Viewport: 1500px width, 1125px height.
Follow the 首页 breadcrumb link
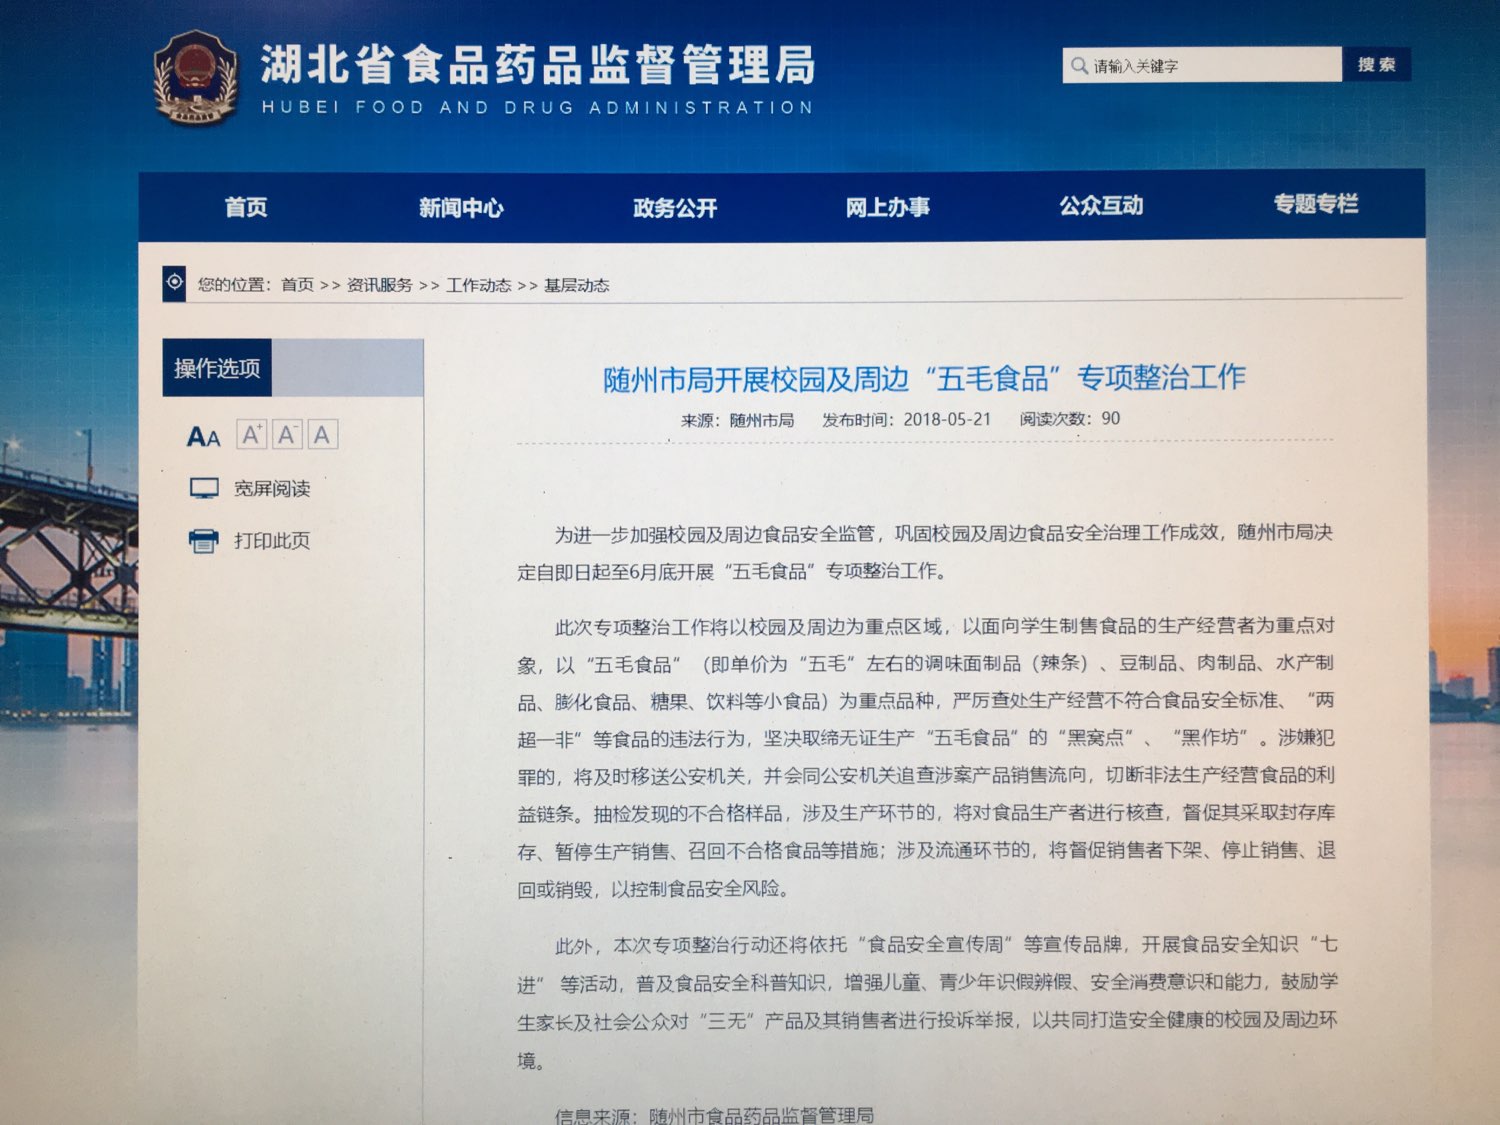coord(297,285)
